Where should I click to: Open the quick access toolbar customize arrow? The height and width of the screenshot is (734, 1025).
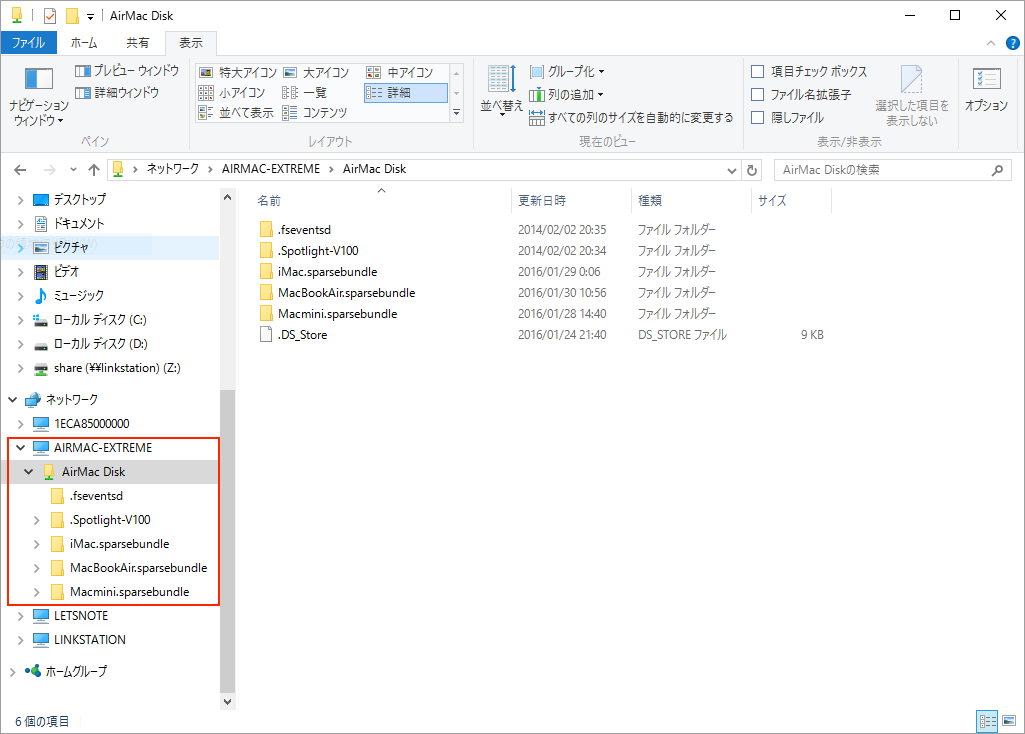click(x=90, y=16)
